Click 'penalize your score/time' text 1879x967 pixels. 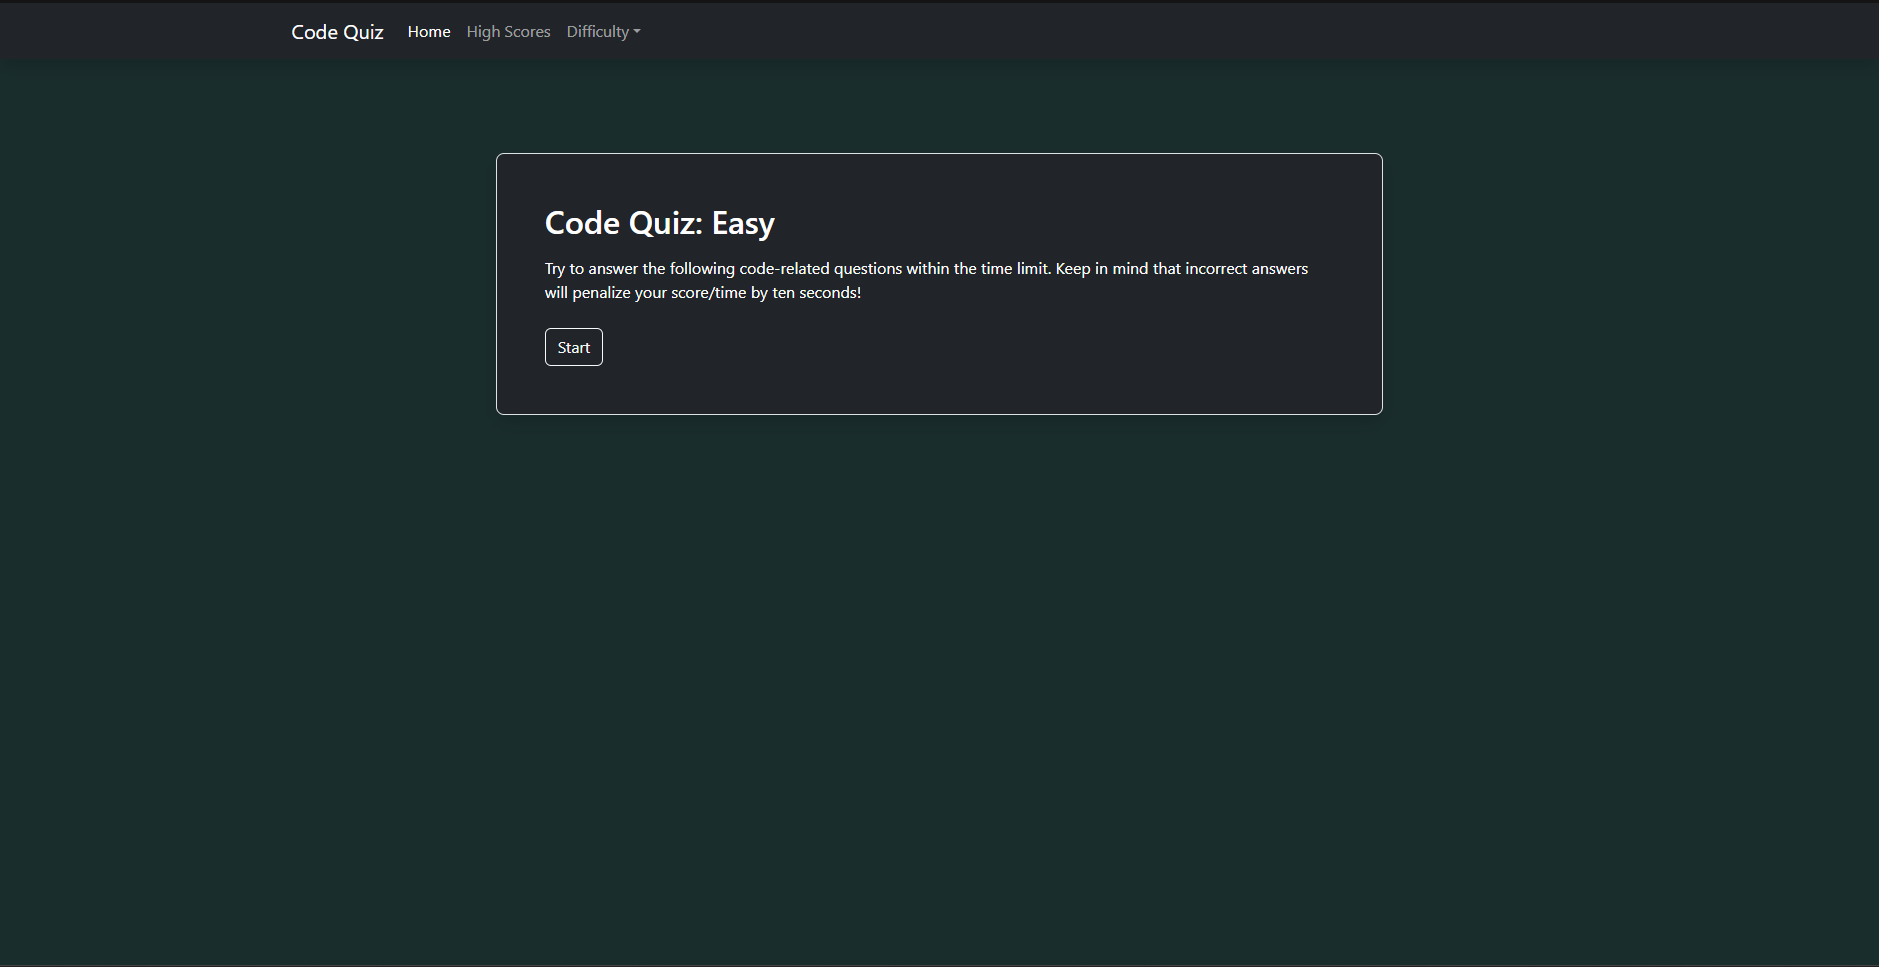[659, 293]
